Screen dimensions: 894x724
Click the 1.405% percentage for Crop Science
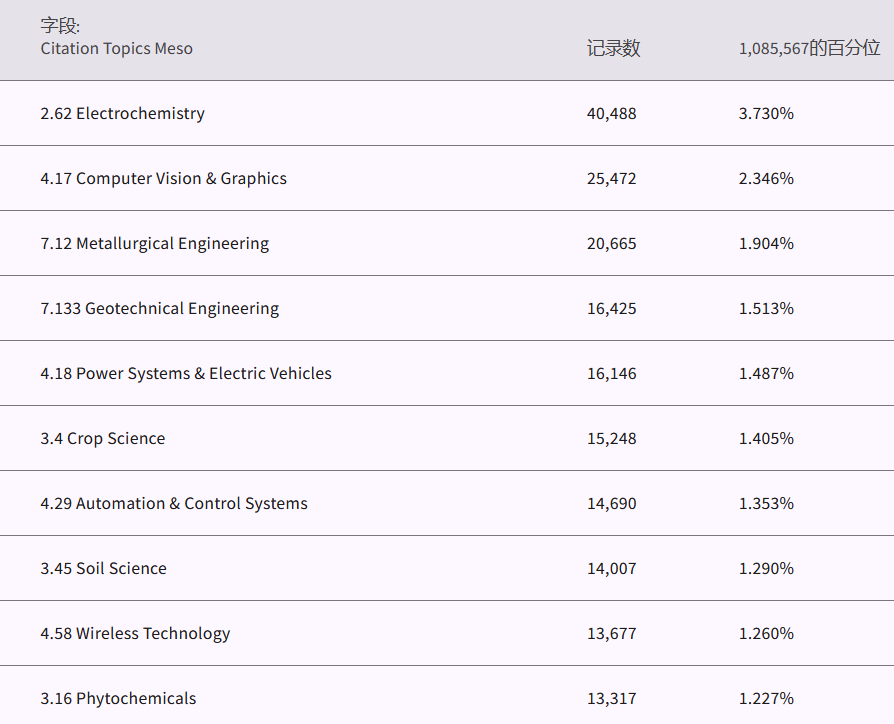[x=766, y=438]
